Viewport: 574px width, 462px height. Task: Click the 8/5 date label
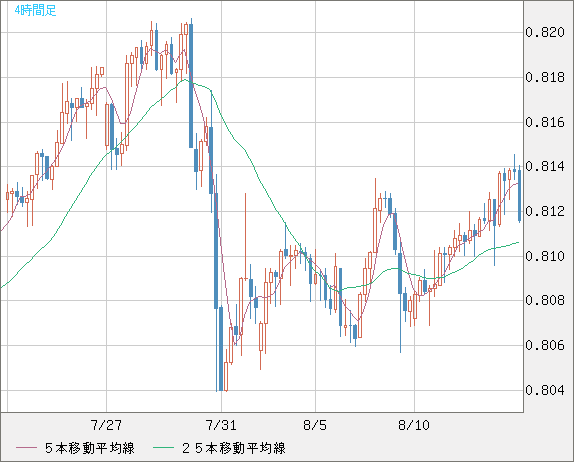[315, 425]
